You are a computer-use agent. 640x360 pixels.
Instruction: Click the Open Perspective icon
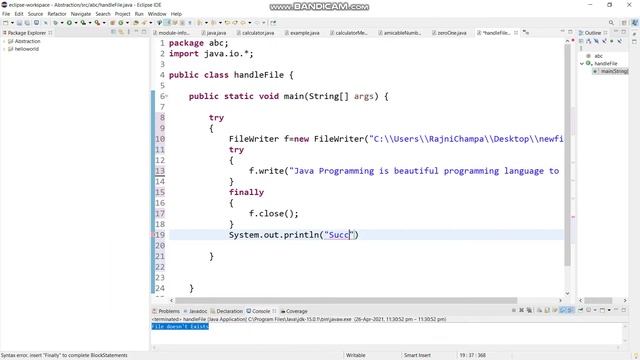624,23
